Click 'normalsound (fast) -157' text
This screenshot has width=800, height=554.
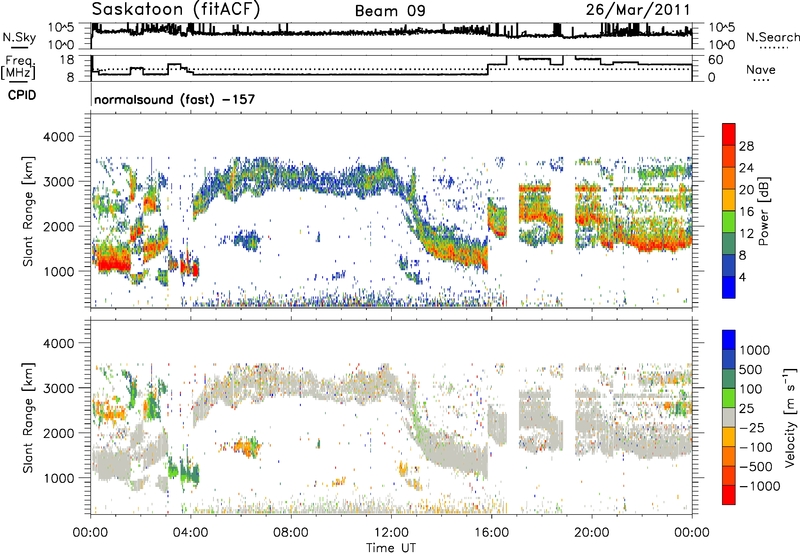point(174,99)
